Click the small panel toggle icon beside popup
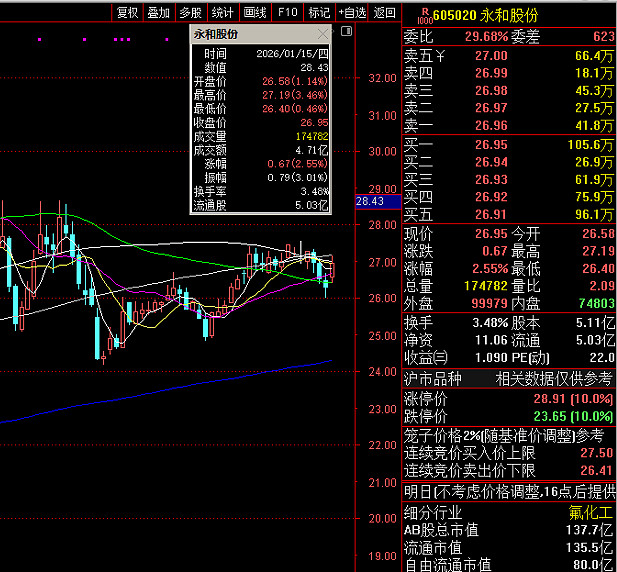 (346, 33)
